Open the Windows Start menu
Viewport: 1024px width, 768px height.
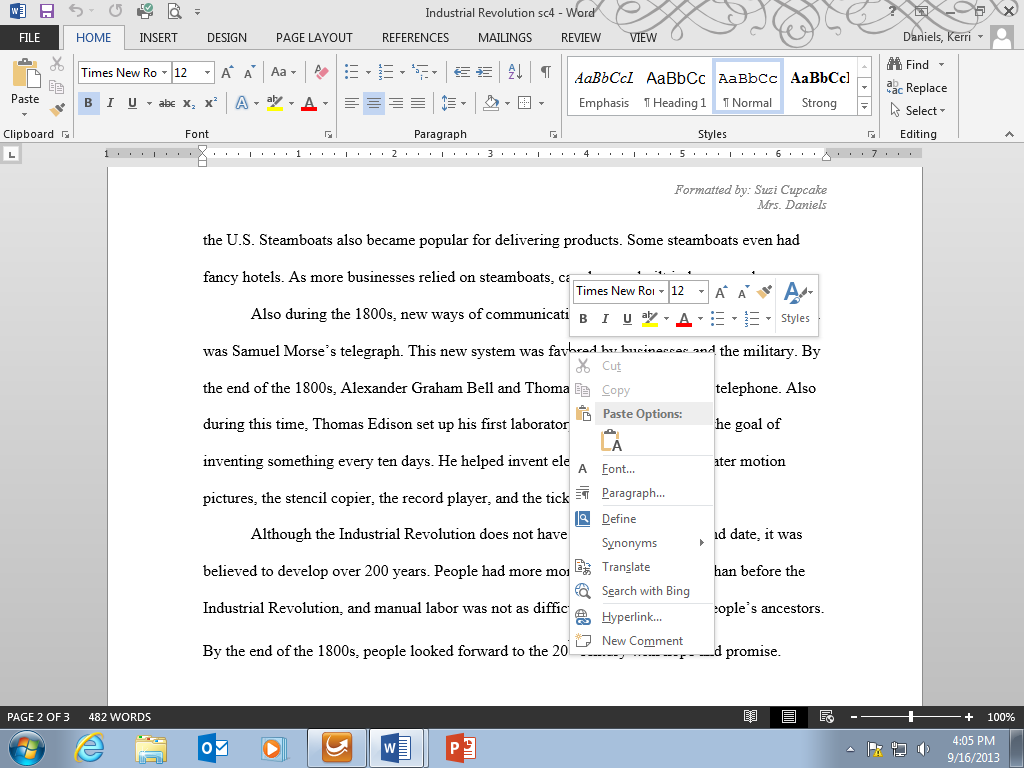27,748
